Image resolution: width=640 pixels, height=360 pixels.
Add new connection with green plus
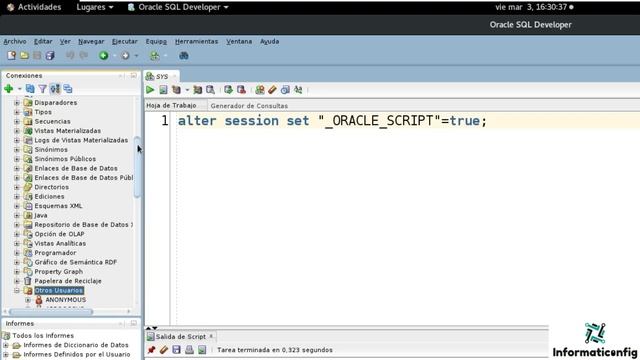(x=9, y=89)
